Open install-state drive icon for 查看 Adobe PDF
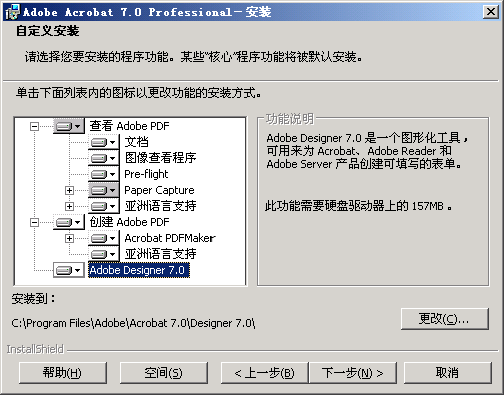 69,126
